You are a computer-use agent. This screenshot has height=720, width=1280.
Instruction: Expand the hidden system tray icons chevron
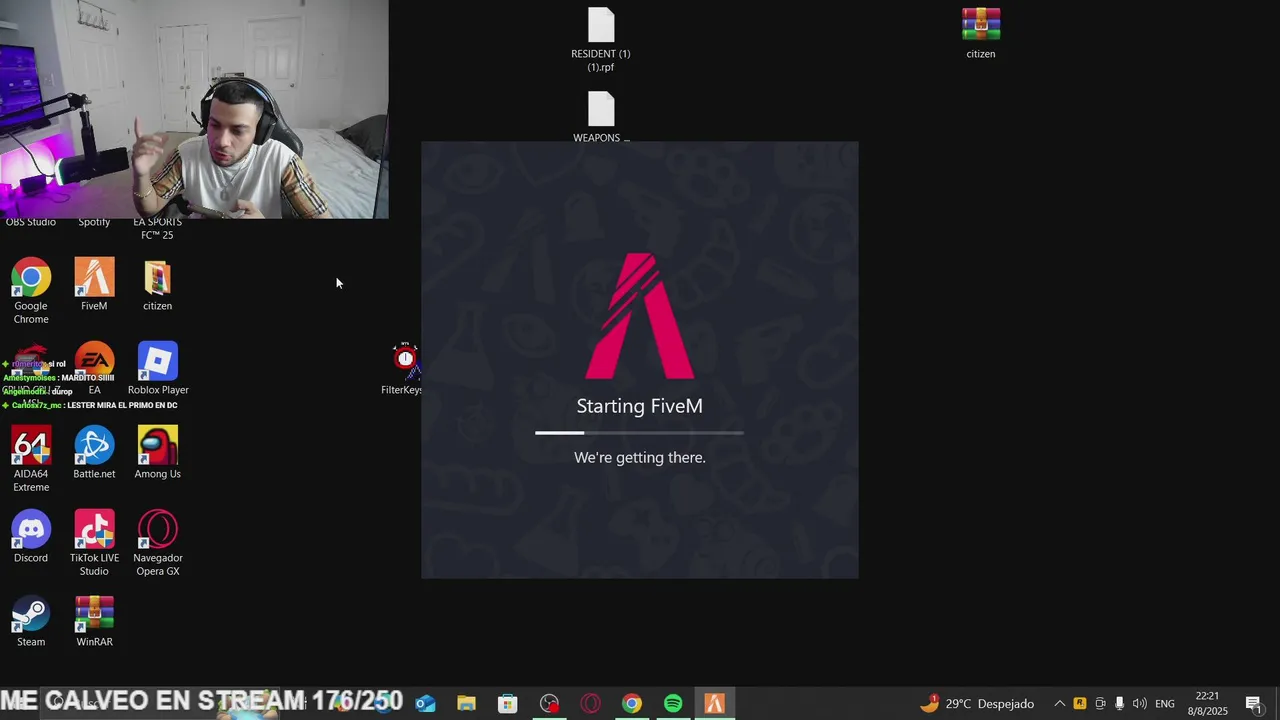[1059, 704]
